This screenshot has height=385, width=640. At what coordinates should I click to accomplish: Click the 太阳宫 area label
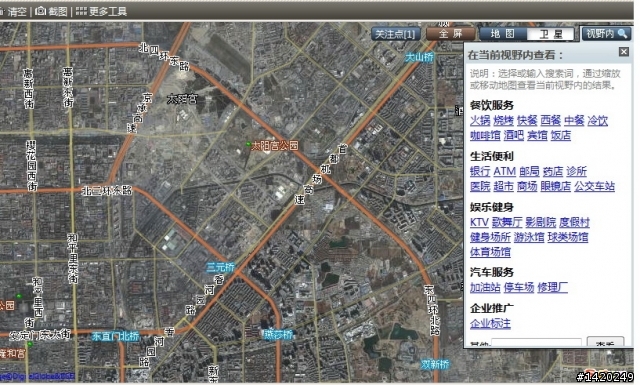pyautogui.click(x=182, y=99)
